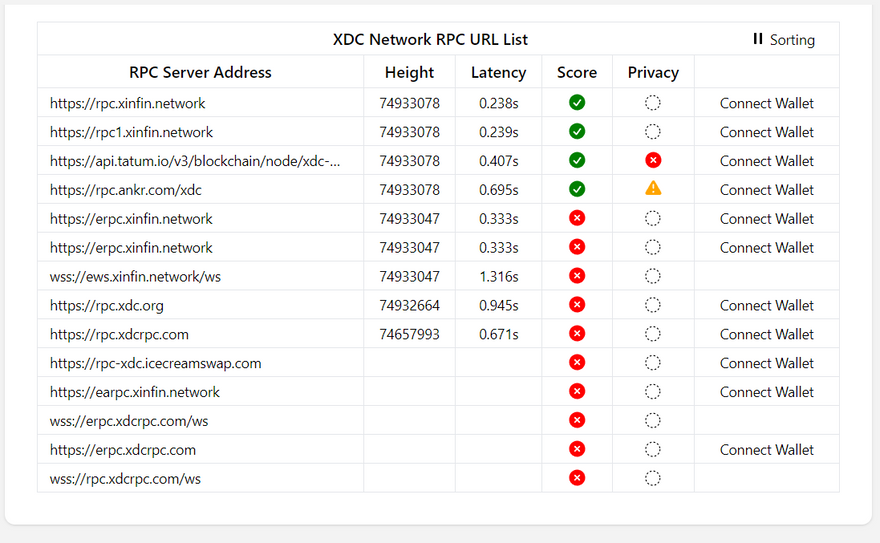This screenshot has width=880, height=543.
Task: Click red score cross for wss://ews.xinfin.network/ws
Action: click(577, 276)
